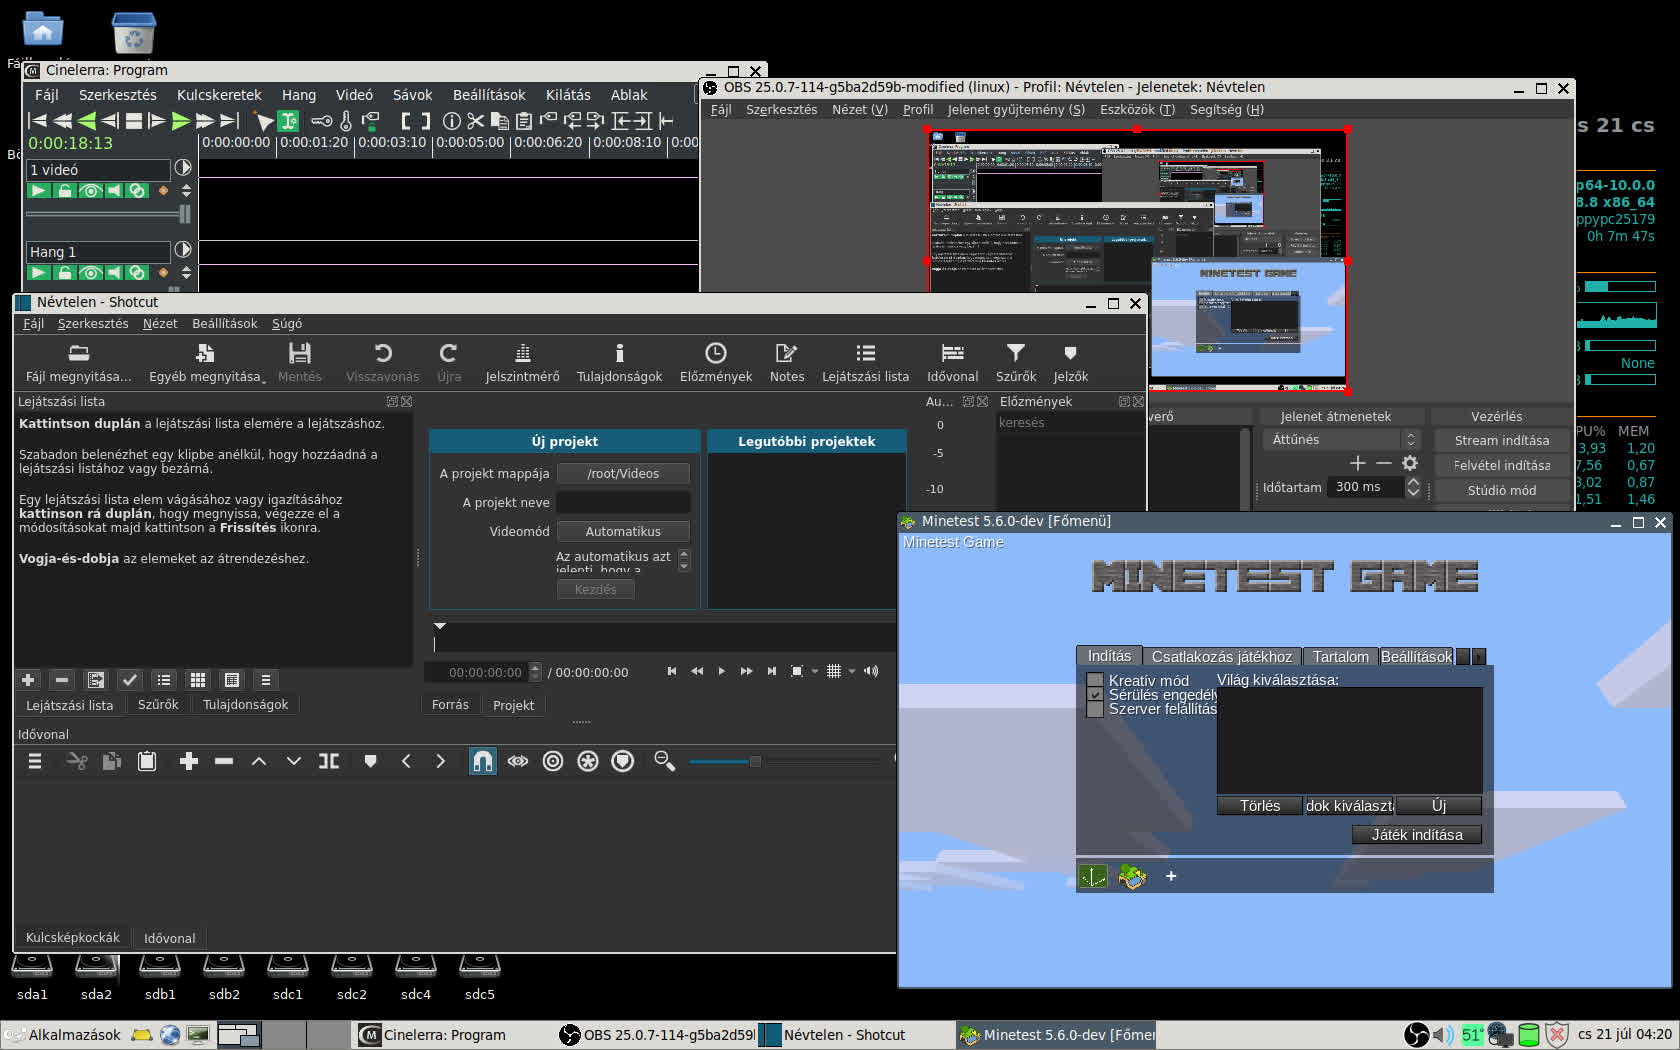Click /root/Videos project folder button in Shotcut
Viewport: 1680px width, 1050px height.
pos(623,474)
